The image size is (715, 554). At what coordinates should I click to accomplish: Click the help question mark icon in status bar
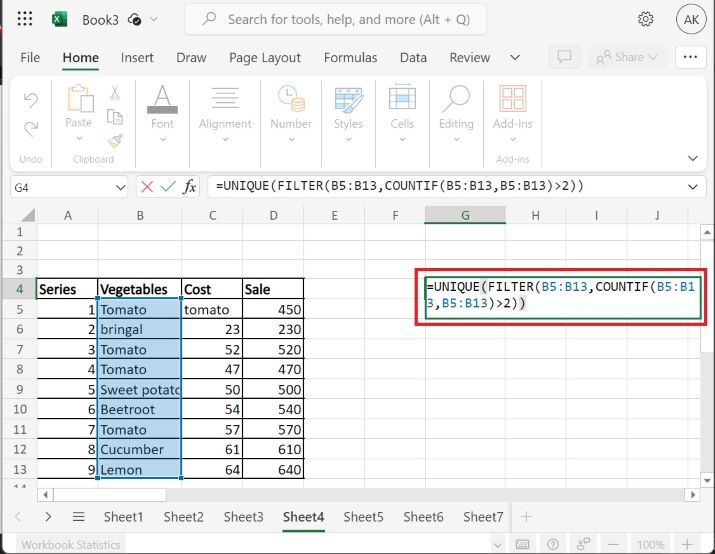click(553, 544)
